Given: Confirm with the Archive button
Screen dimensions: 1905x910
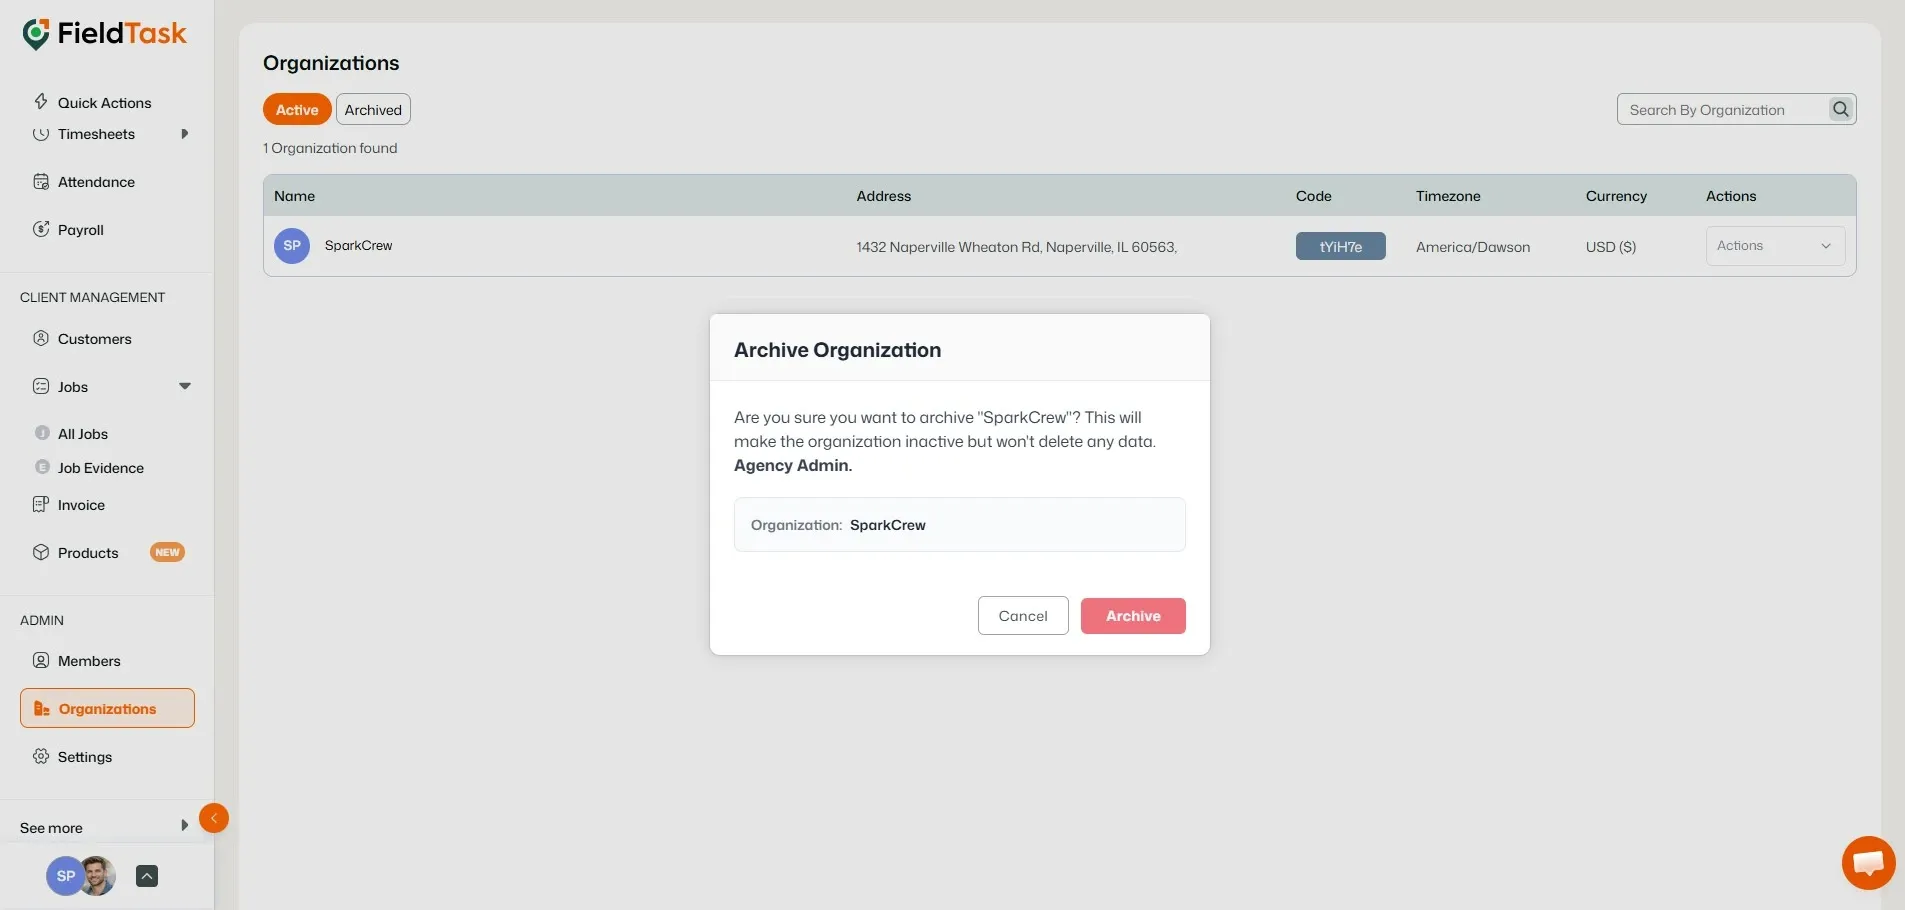Looking at the screenshot, I should (x=1133, y=616).
